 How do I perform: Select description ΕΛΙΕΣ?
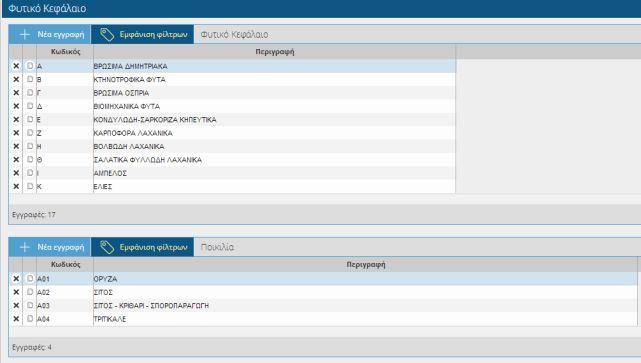pyautogui.click(x=103, y=187)
